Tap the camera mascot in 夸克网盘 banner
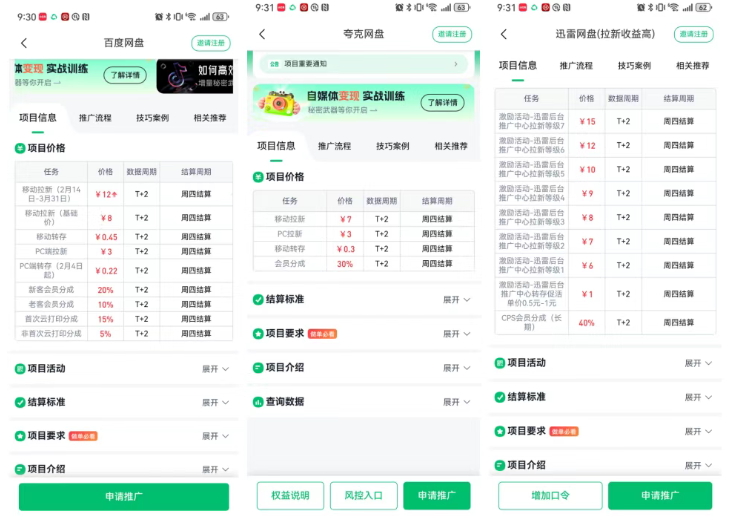 click(x=279, y=102)
